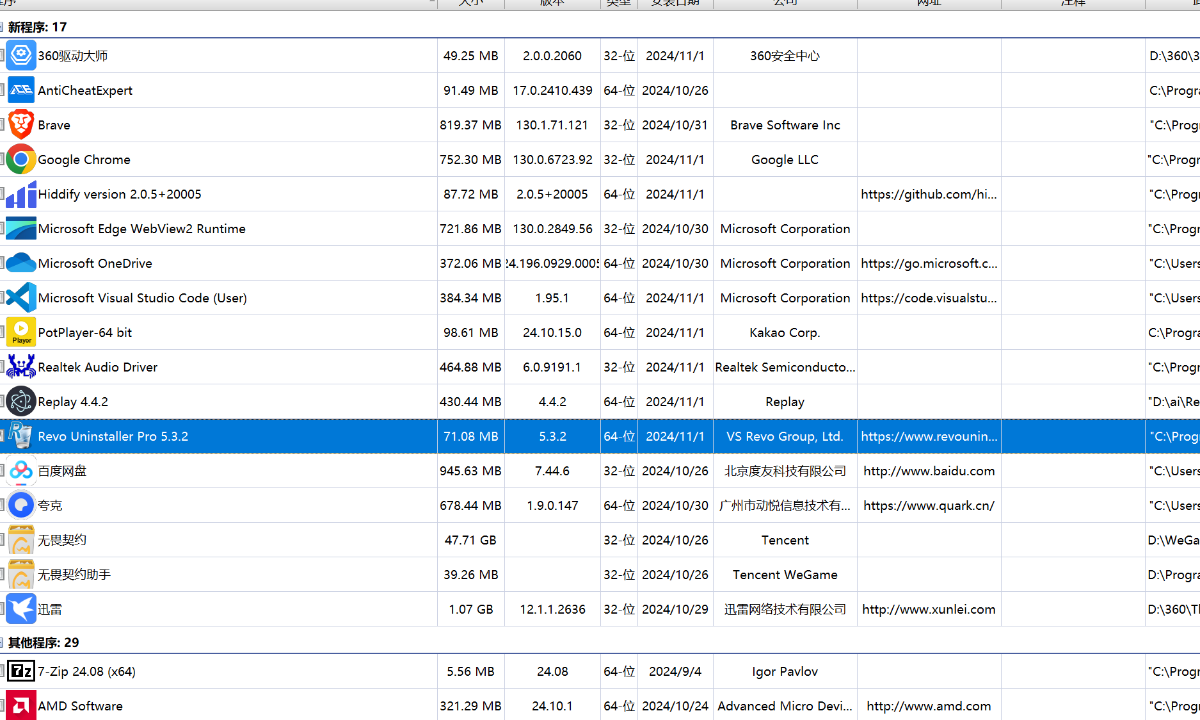1200x720 pixels.
Task: Click the 无畏契约助手 icon
Action: tap(21, 574)
